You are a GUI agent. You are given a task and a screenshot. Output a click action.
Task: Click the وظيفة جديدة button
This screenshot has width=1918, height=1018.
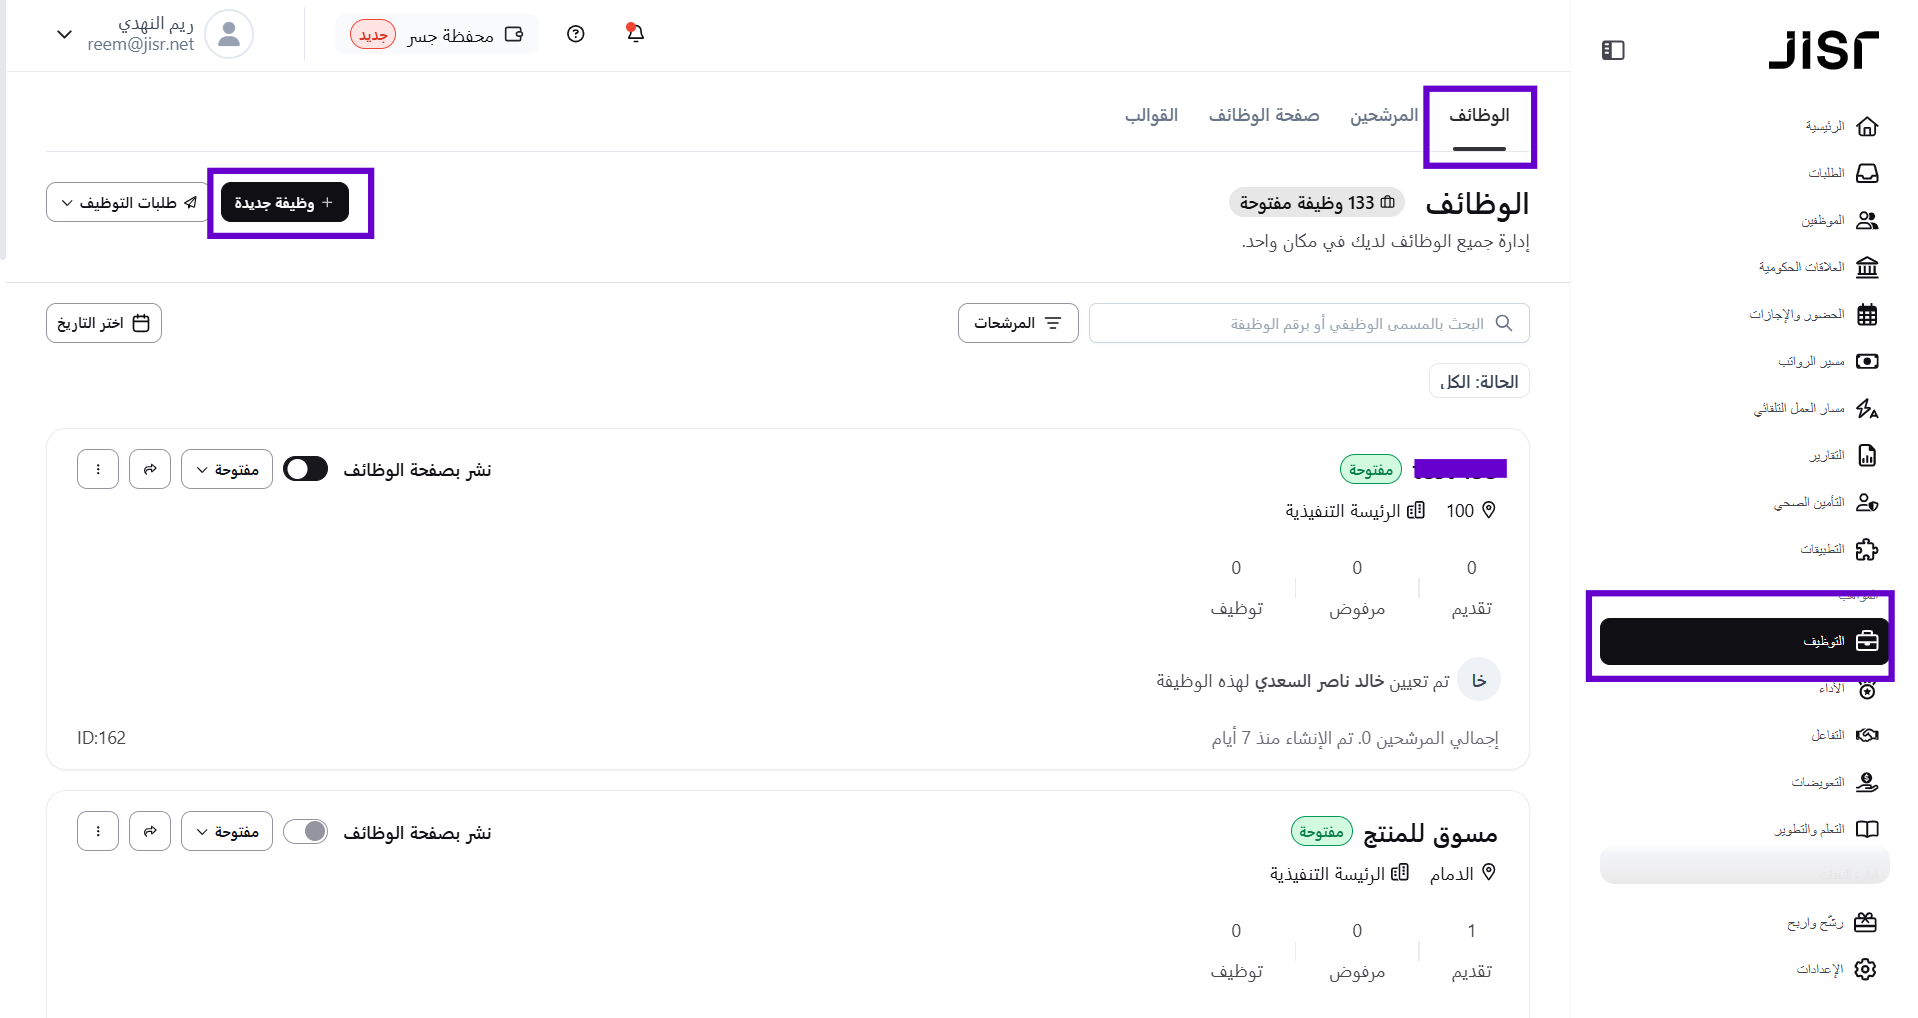click(285, 203)
